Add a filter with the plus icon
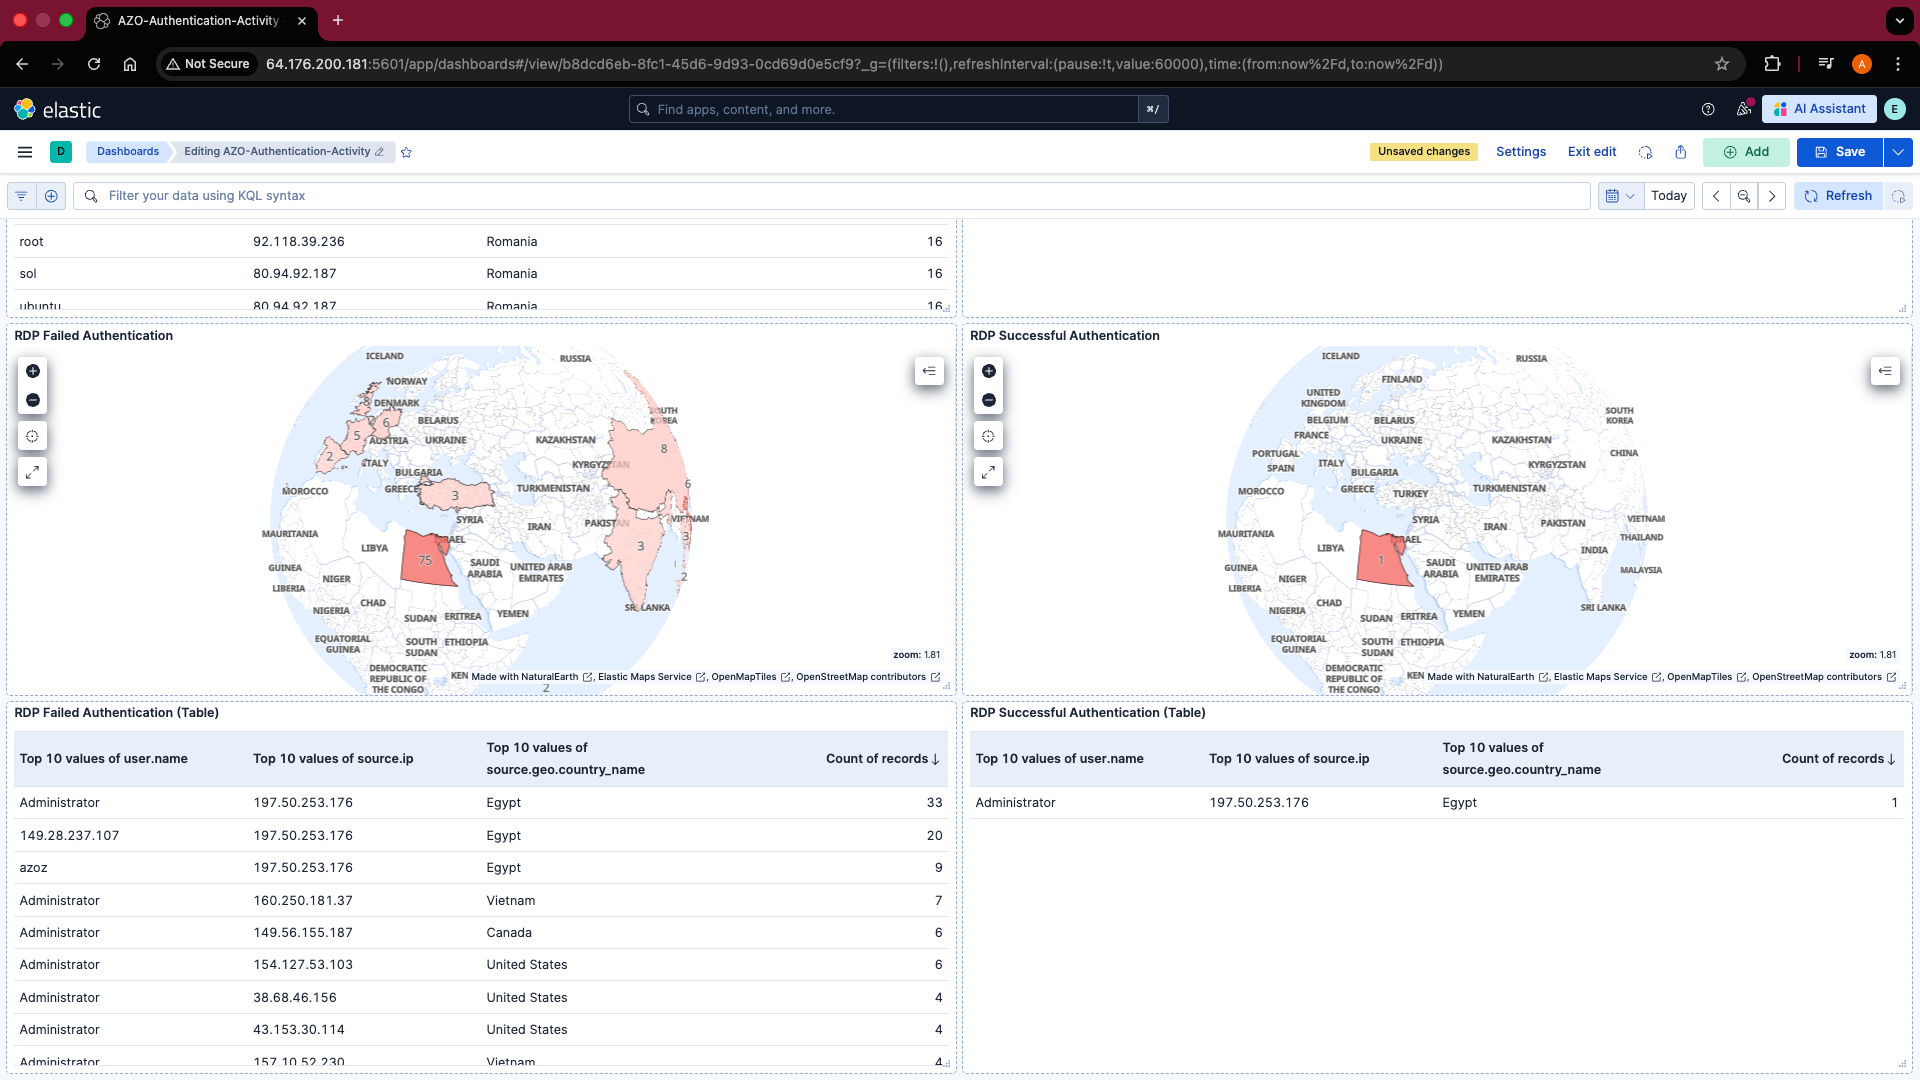 pos(51,196)
